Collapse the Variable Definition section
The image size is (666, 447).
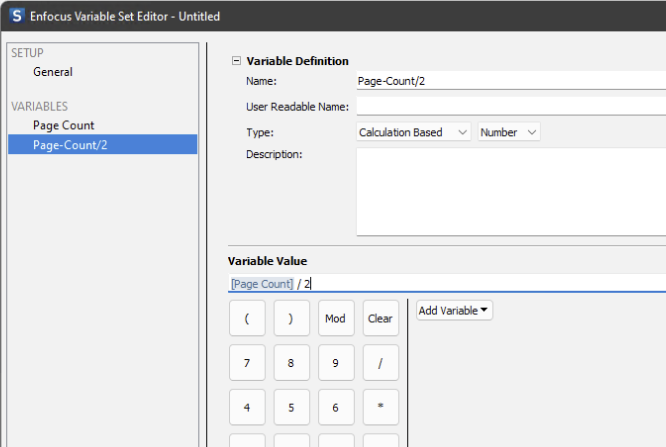(236, 61)
